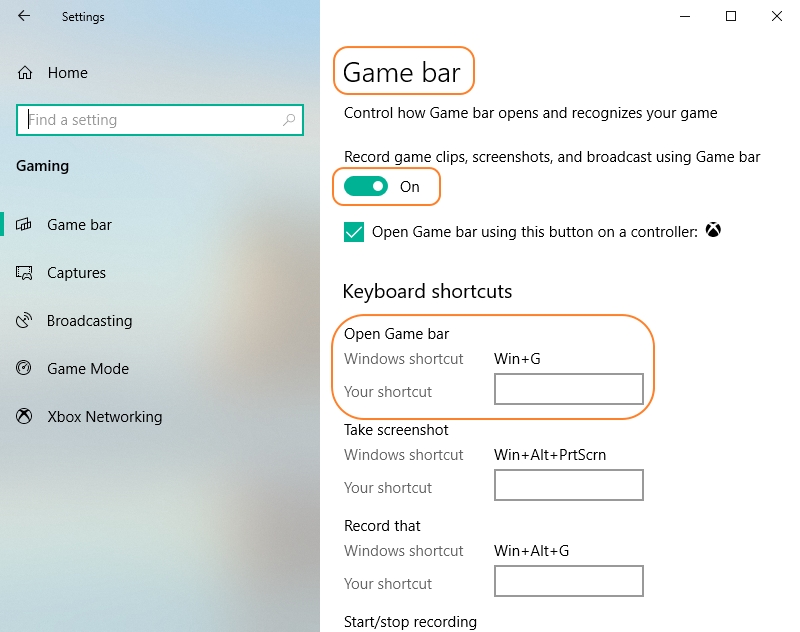800x632 pixels.
Task: Open the Game Mode settings page
Action: pos(88,369)
